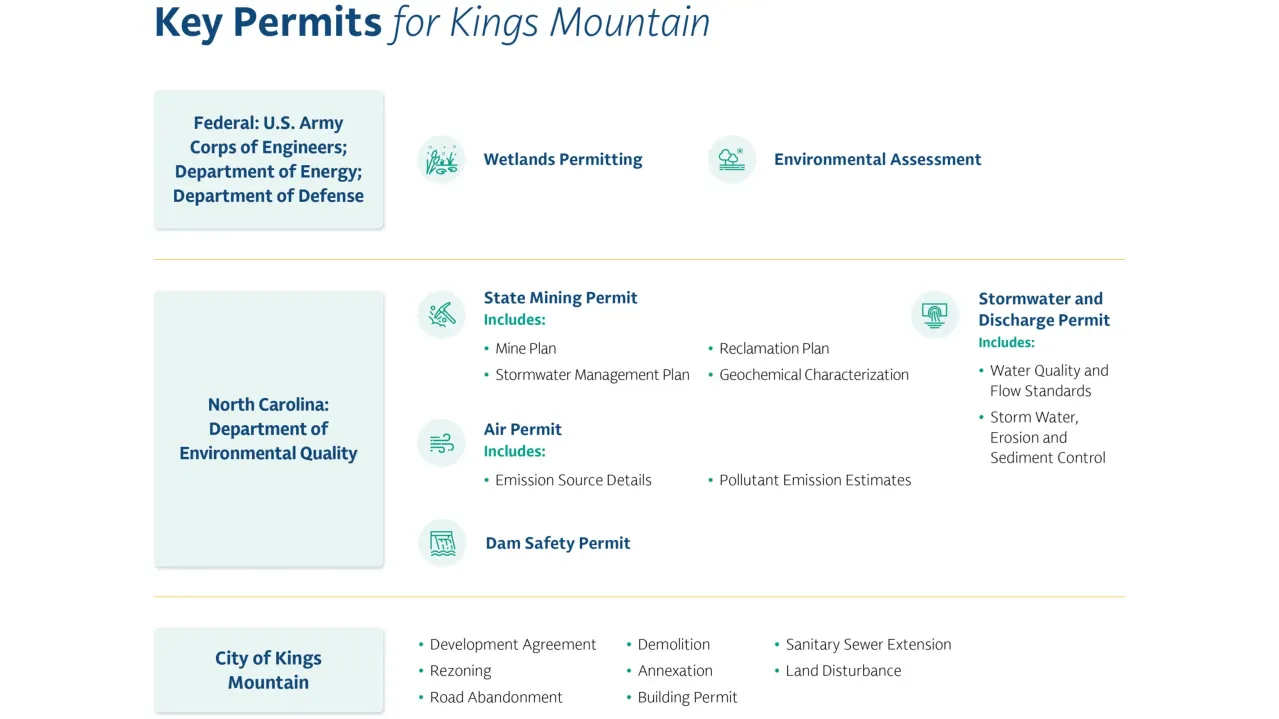Select the Sanitary Sewer Extension entry

pos(867,644)
